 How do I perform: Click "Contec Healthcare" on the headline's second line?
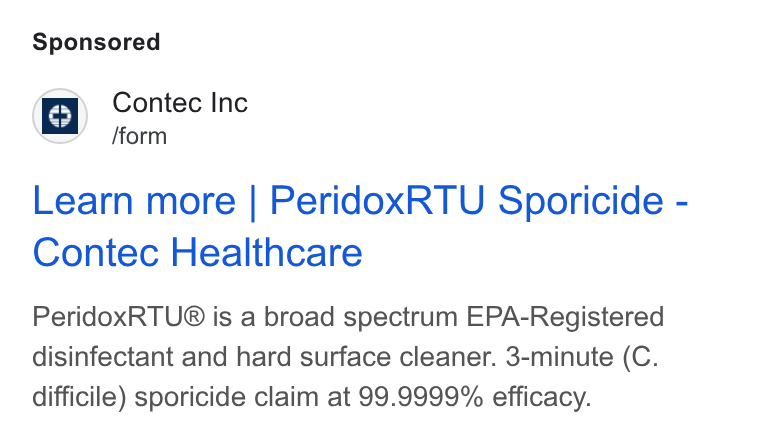[x=197, y=252]
